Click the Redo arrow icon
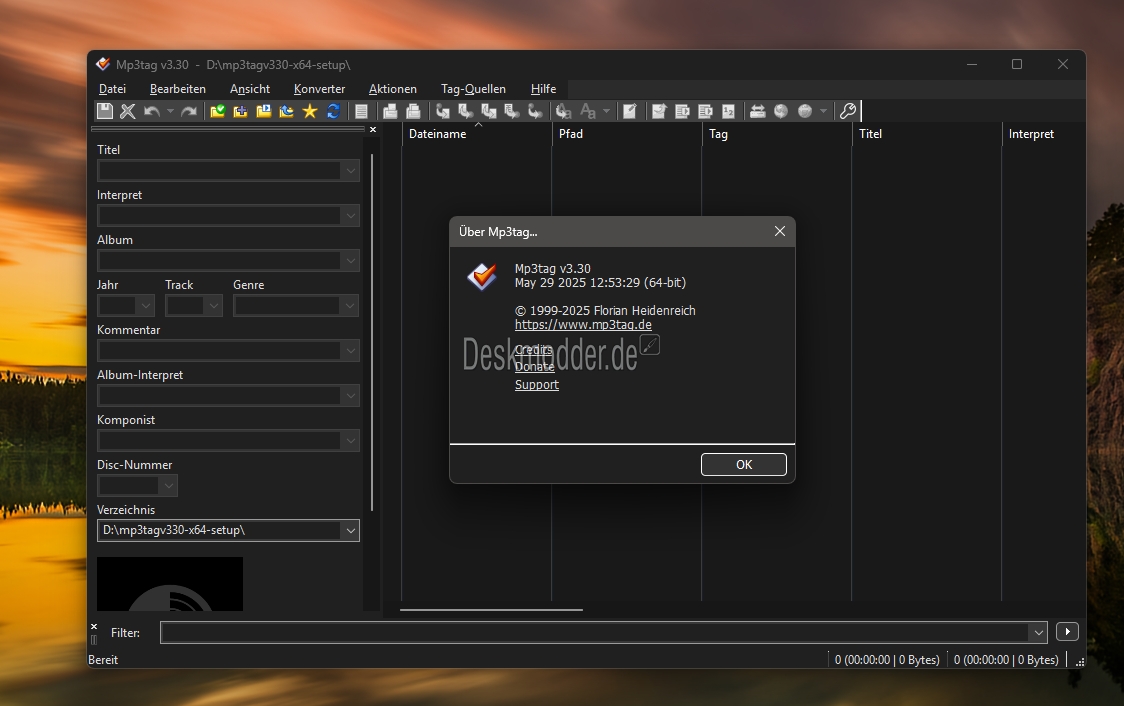Screen dimensions: 1124x706 tap(189, 111)
